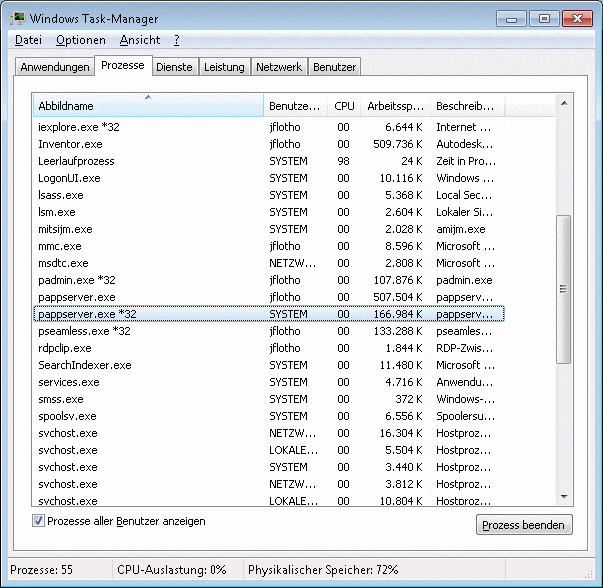The width and height of the screenshot is (603, 588).
Task: Select the services.exe process
Action: point(269,382)
